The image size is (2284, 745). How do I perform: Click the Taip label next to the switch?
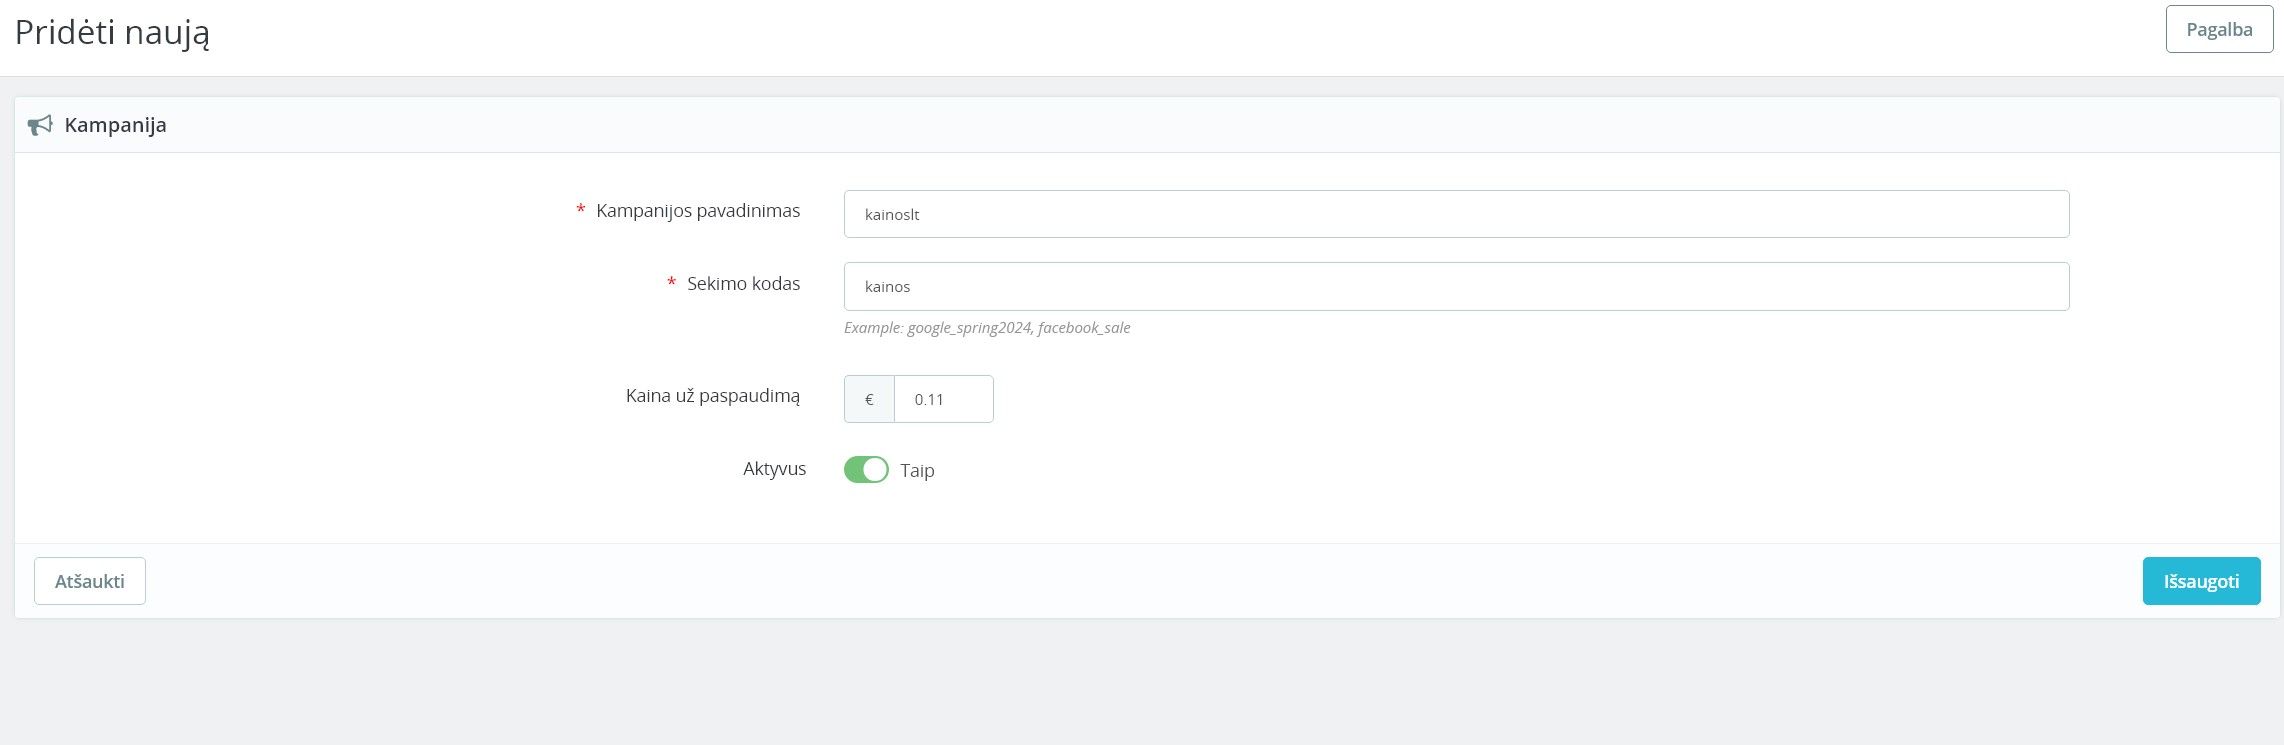tap(917, 470)
